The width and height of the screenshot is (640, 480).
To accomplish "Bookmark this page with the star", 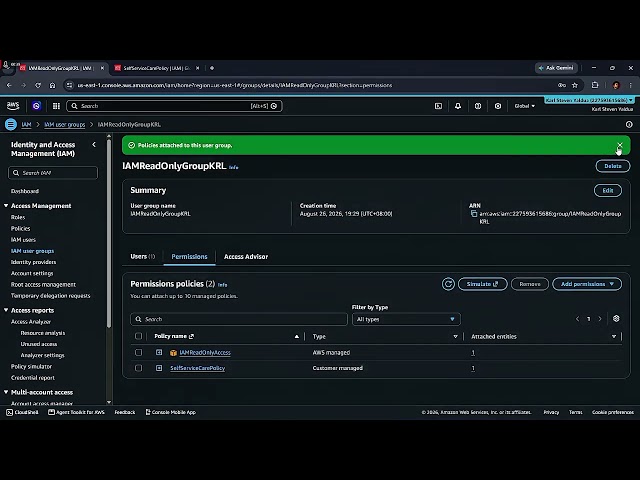I will pos(575,85).
